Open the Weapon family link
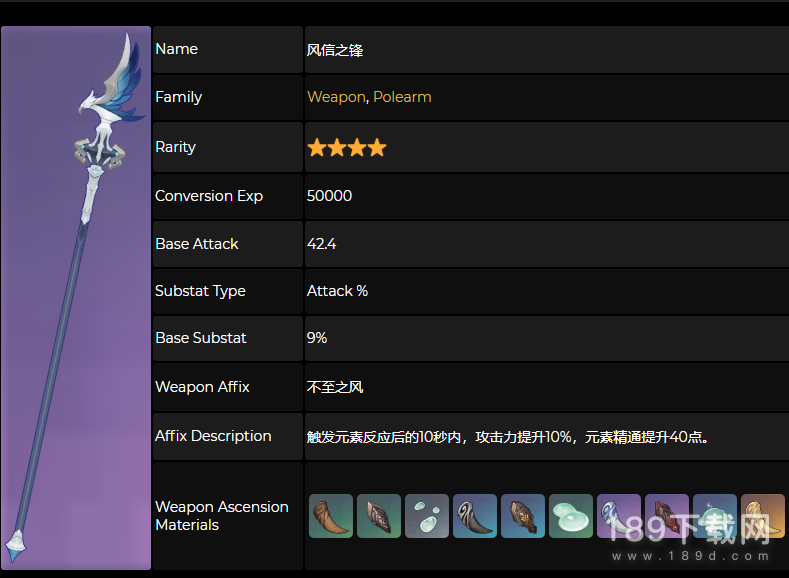 point(336,97)
